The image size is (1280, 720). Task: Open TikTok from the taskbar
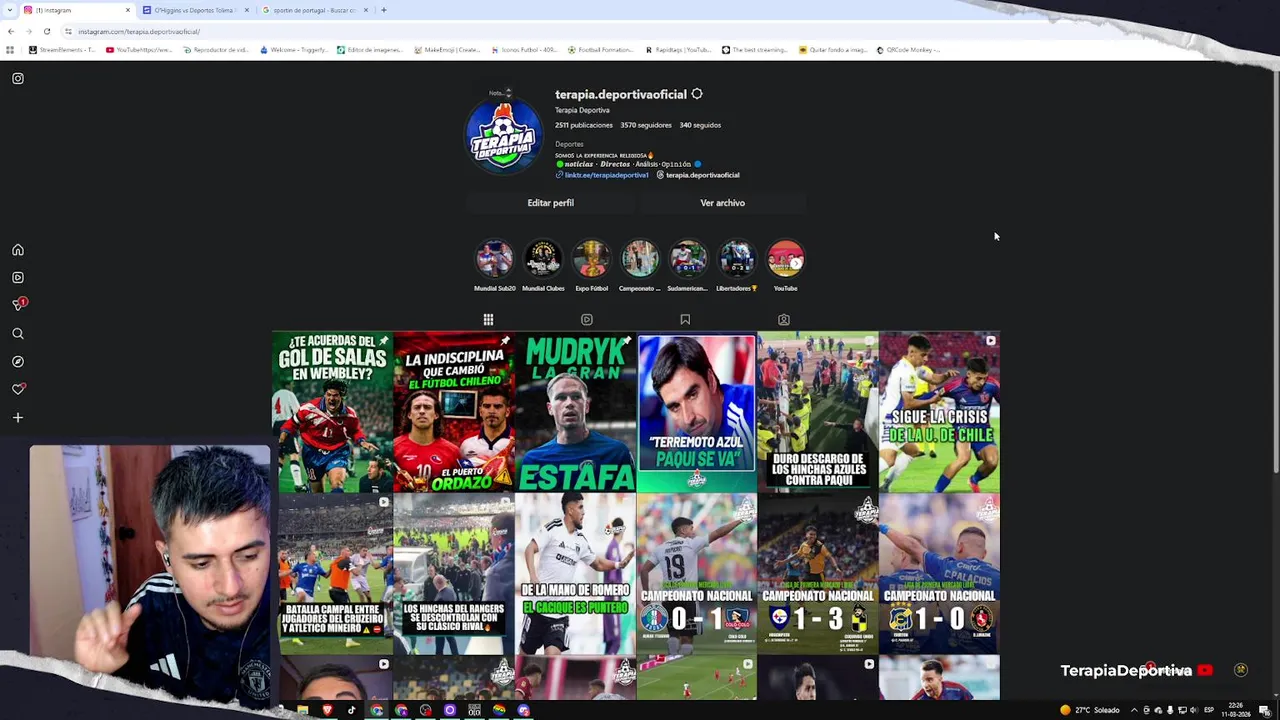[x=351, y=710]
